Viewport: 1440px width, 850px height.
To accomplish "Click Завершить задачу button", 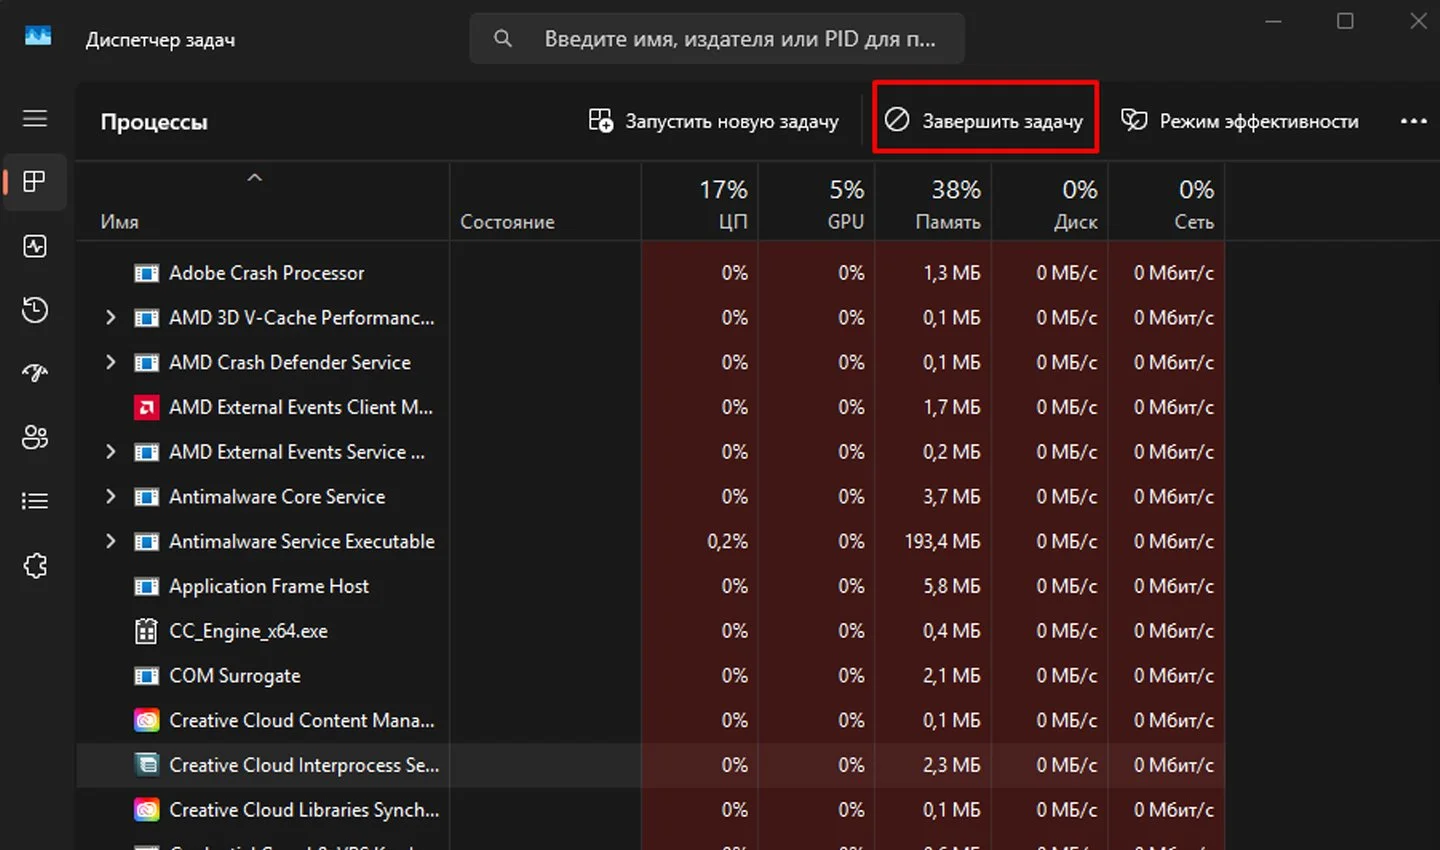I will pyautogui.click(x=985, y=120).
